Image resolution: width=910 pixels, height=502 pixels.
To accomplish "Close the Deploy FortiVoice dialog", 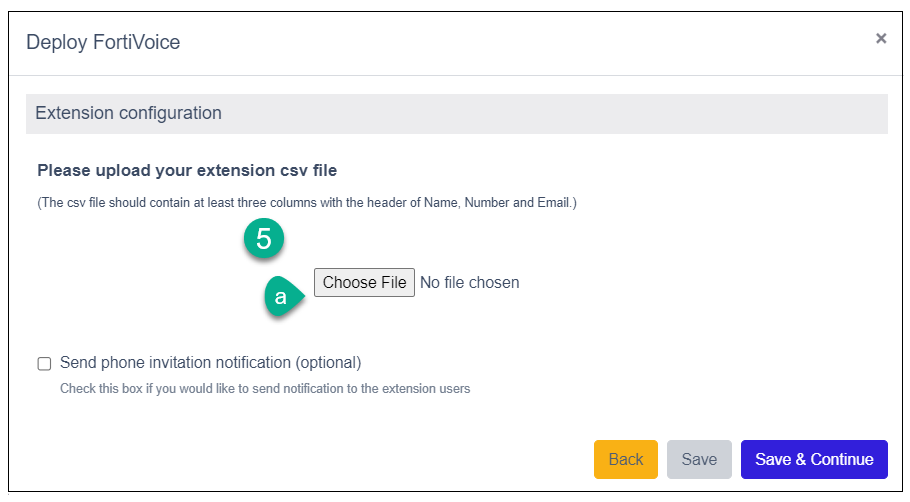I will point(881,39).
